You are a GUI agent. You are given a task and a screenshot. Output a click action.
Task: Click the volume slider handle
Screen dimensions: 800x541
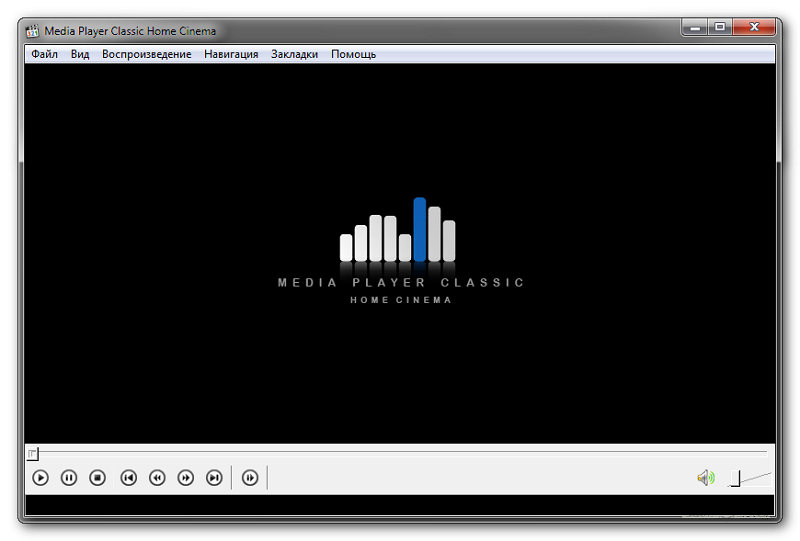pyautogui.click(x=735, y=478)
